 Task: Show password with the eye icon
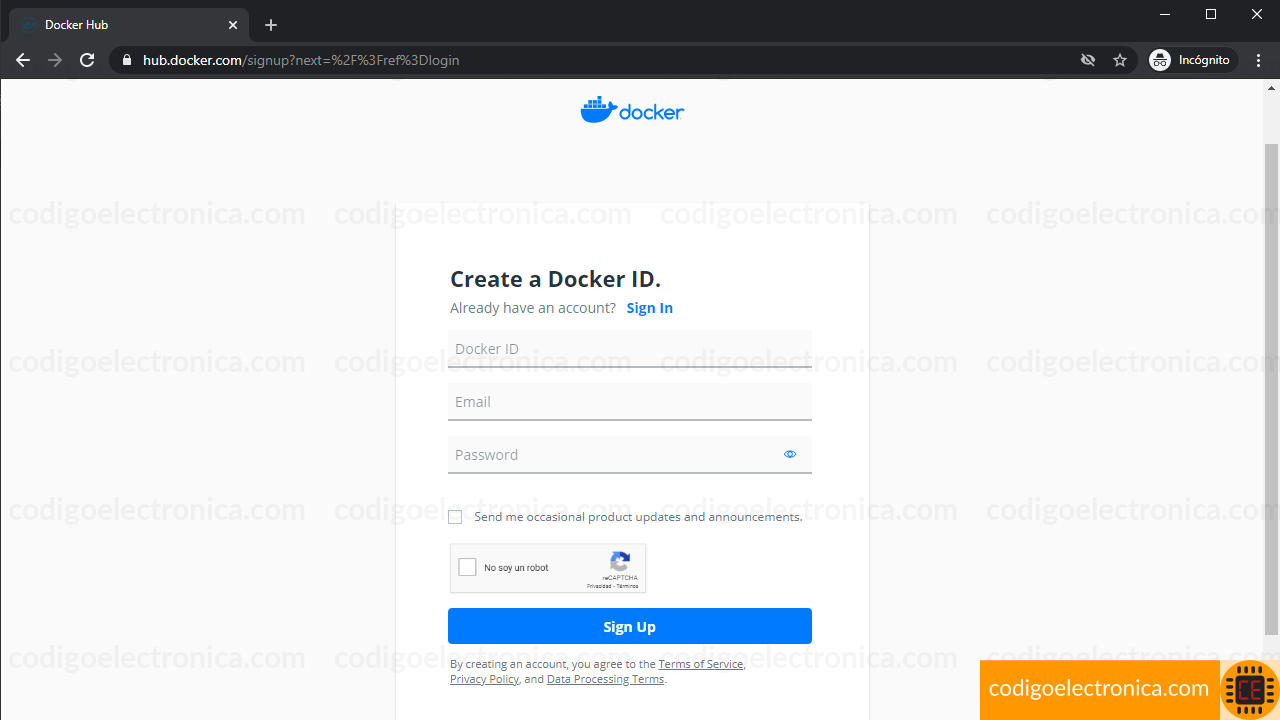(790, 454)
